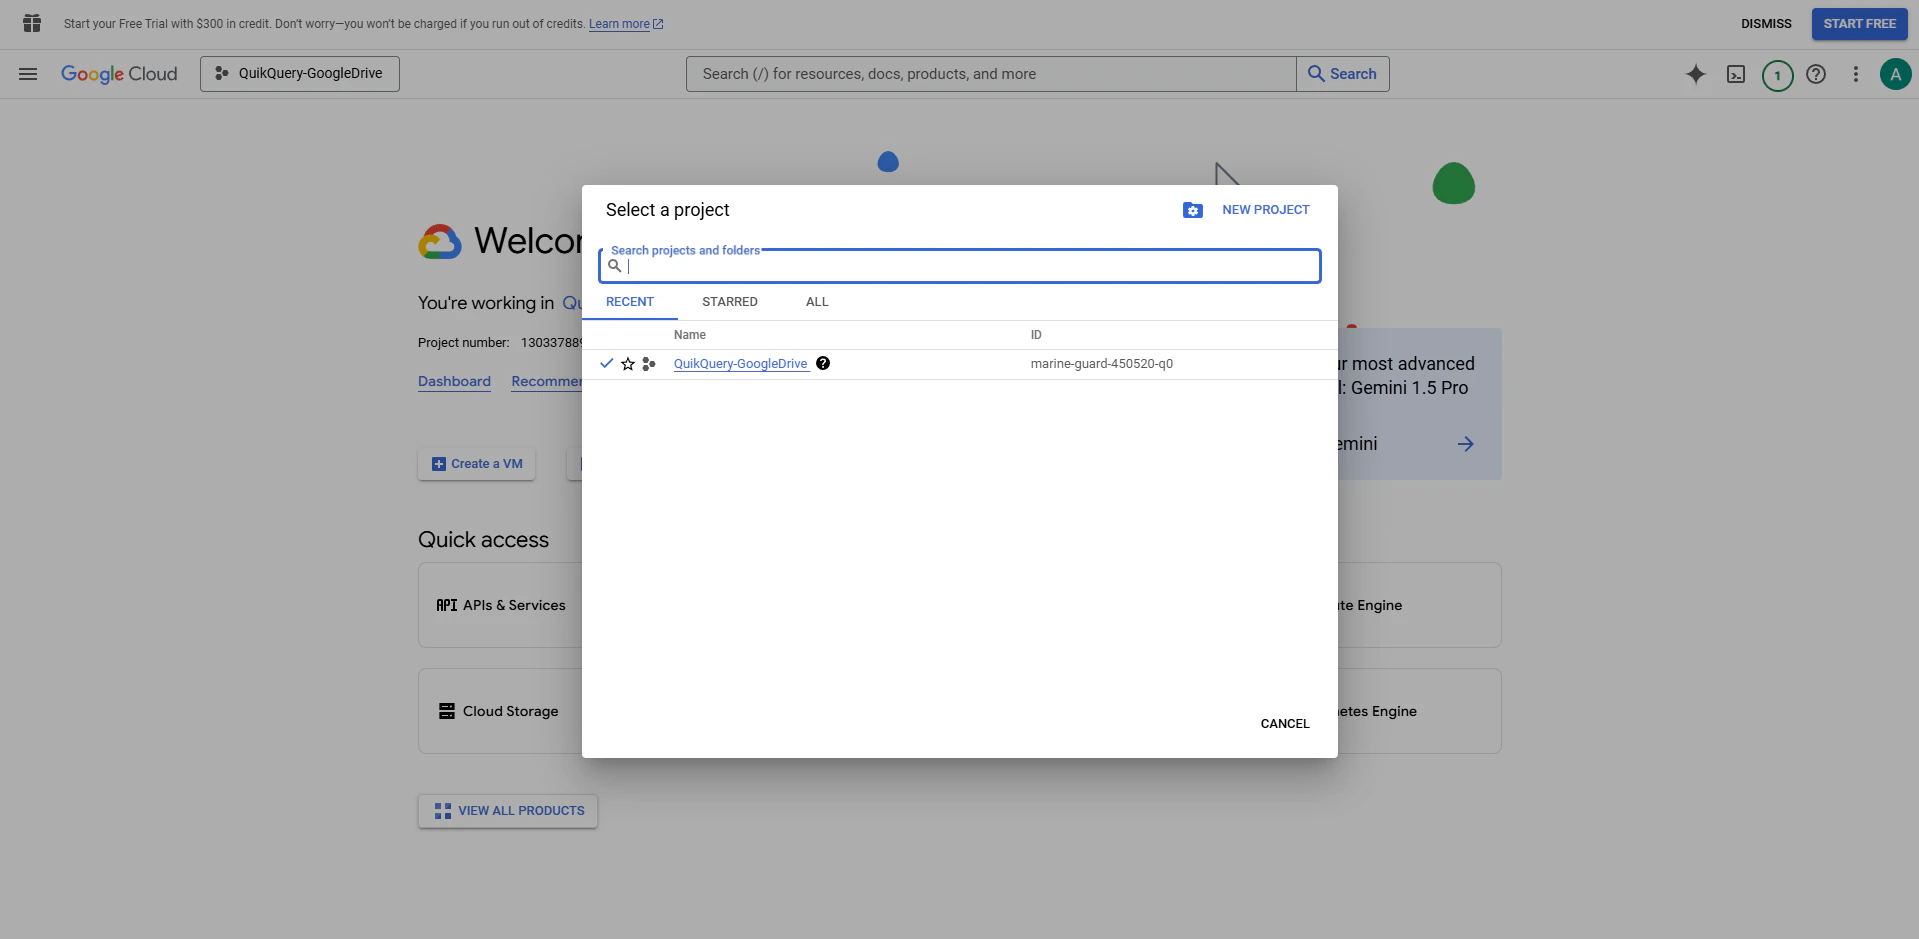
Task: Click NEW PROJECT in the dialog
Action: coord(1265,210)
